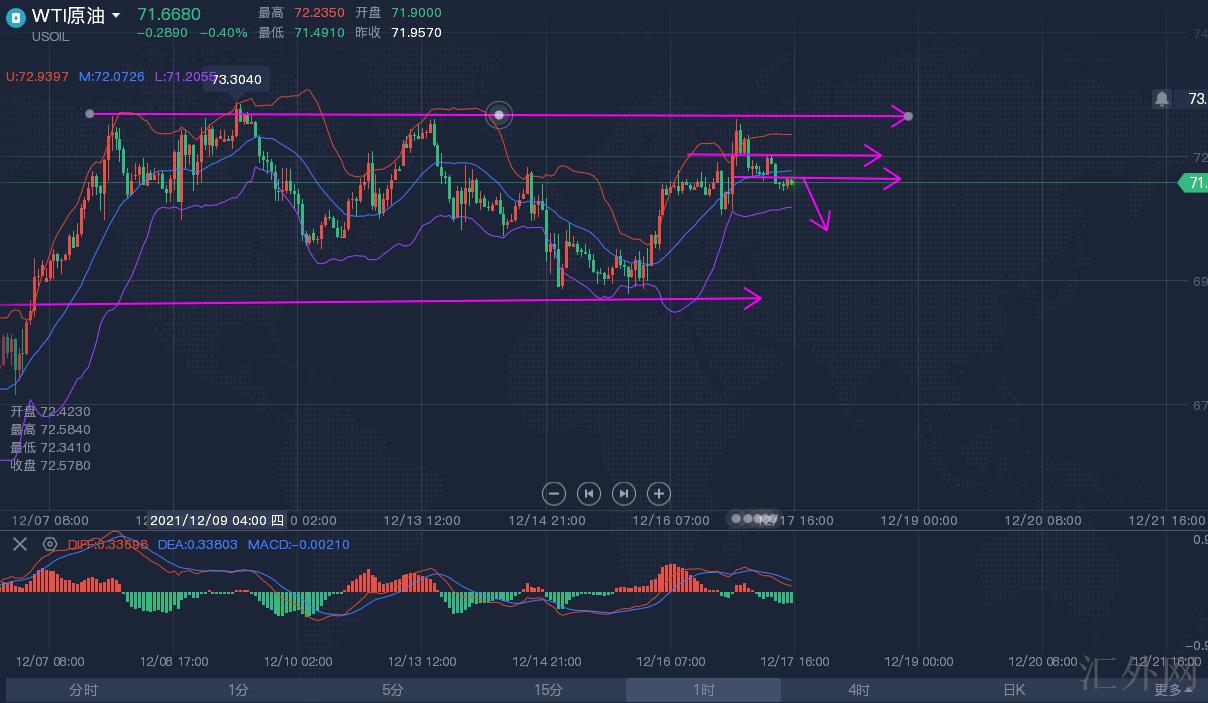Click the selected trendline's middle handle

pyautogui.click(x=499, y=115)
